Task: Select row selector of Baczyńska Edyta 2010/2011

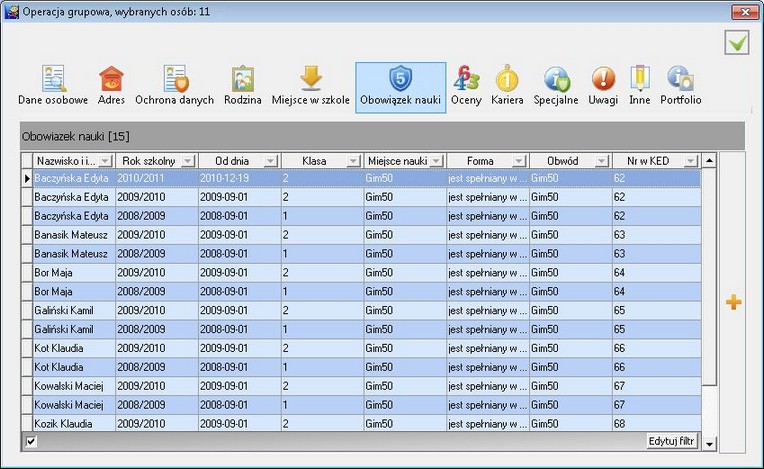Action: [27, 178]
